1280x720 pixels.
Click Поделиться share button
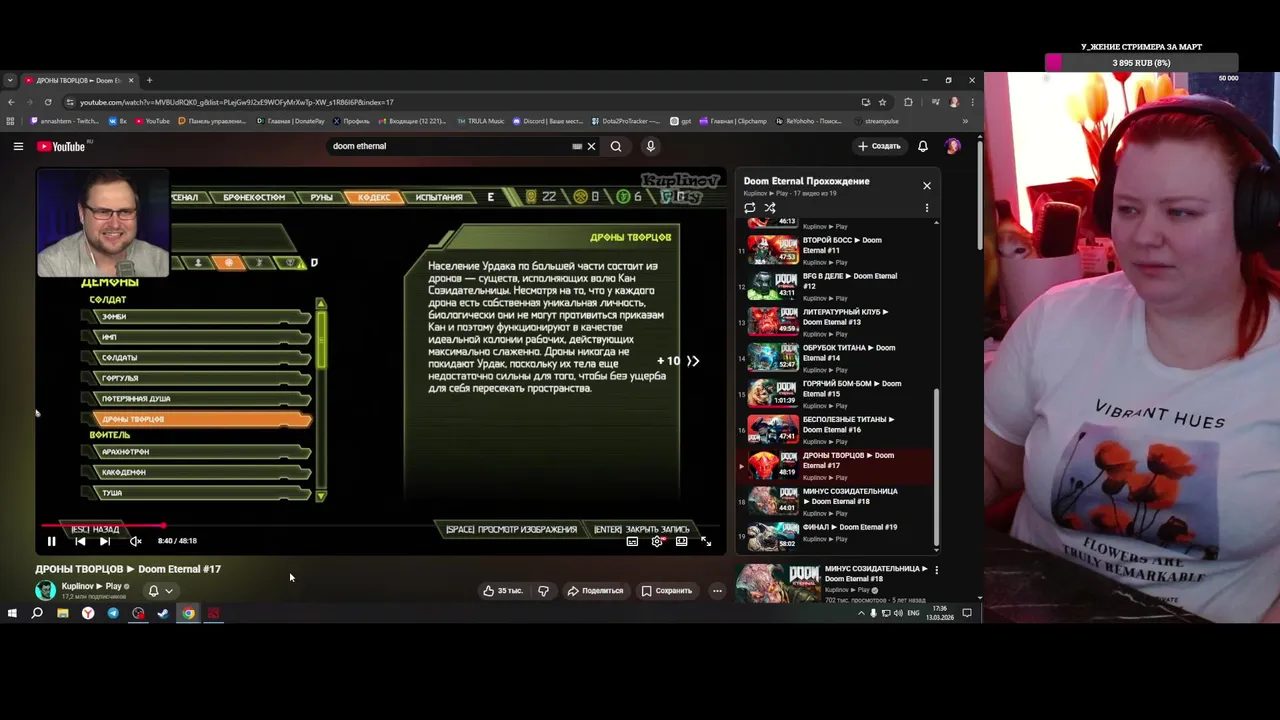pos(595,591)
